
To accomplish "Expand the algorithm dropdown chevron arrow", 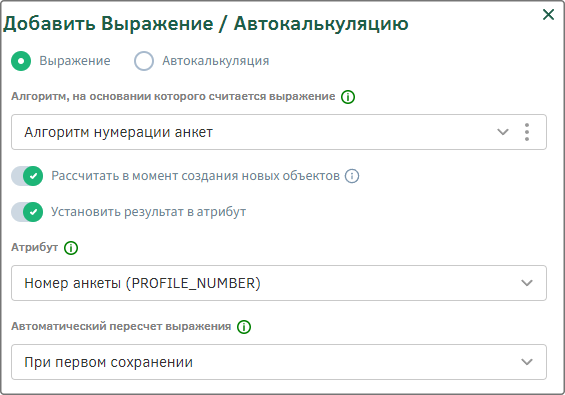I will (x=503, y=132).
